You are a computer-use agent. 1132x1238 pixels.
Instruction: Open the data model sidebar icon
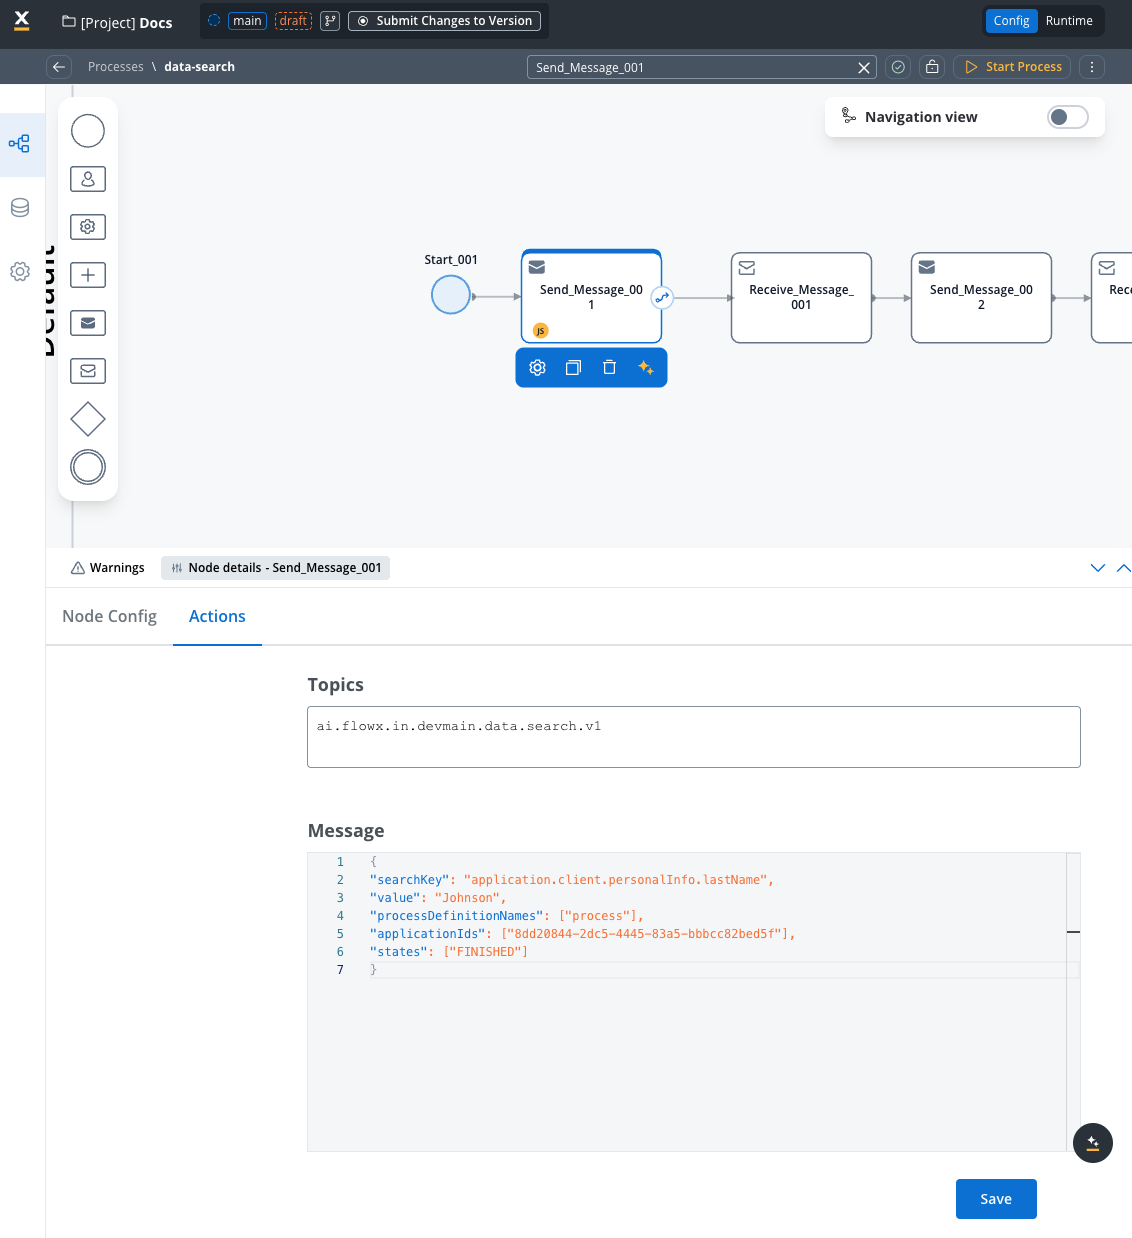pyautogui.click(x=20, y=208)
